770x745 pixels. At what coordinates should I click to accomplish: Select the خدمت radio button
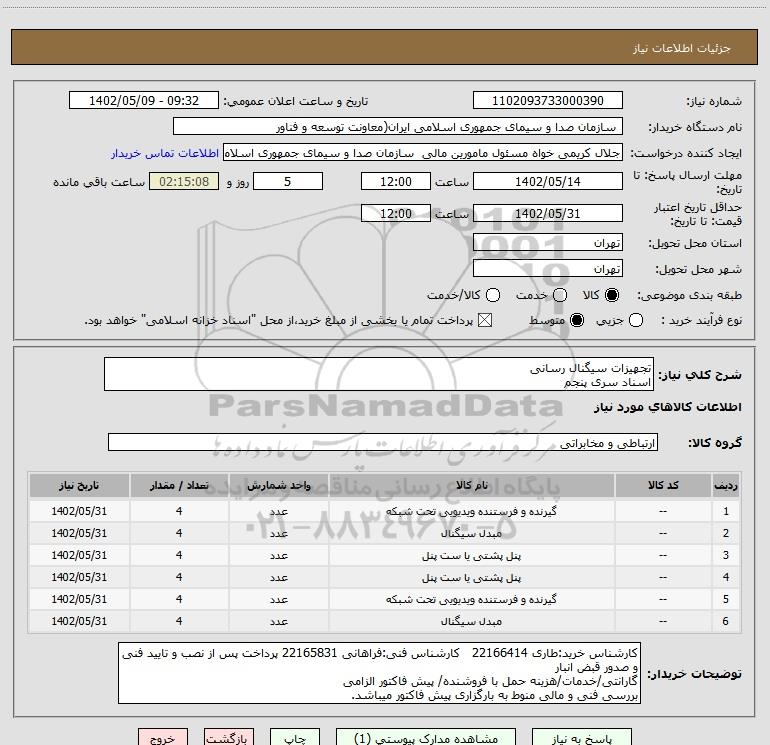[560, 295]
